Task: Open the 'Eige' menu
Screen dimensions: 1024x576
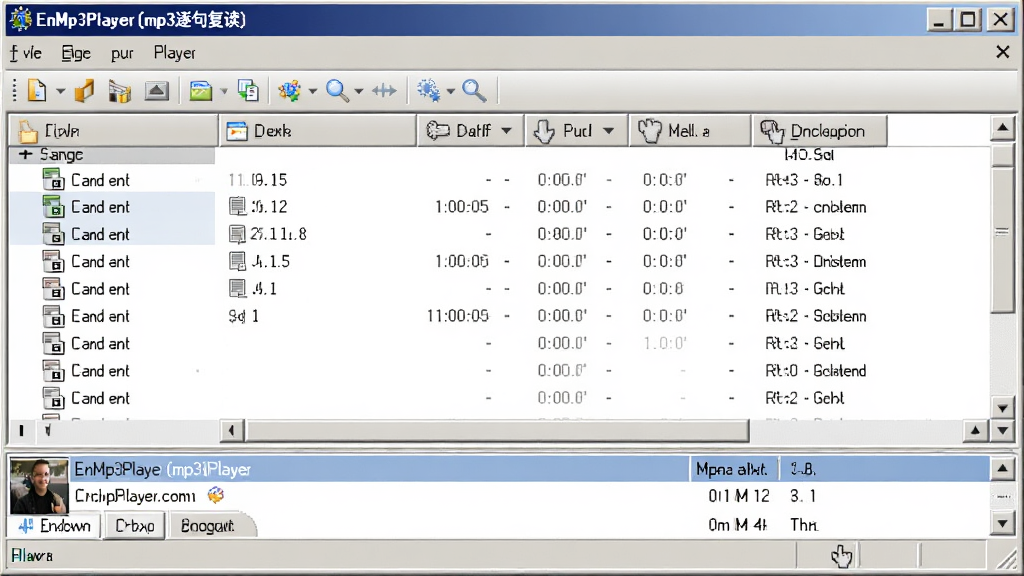Action: click(76, 53)
